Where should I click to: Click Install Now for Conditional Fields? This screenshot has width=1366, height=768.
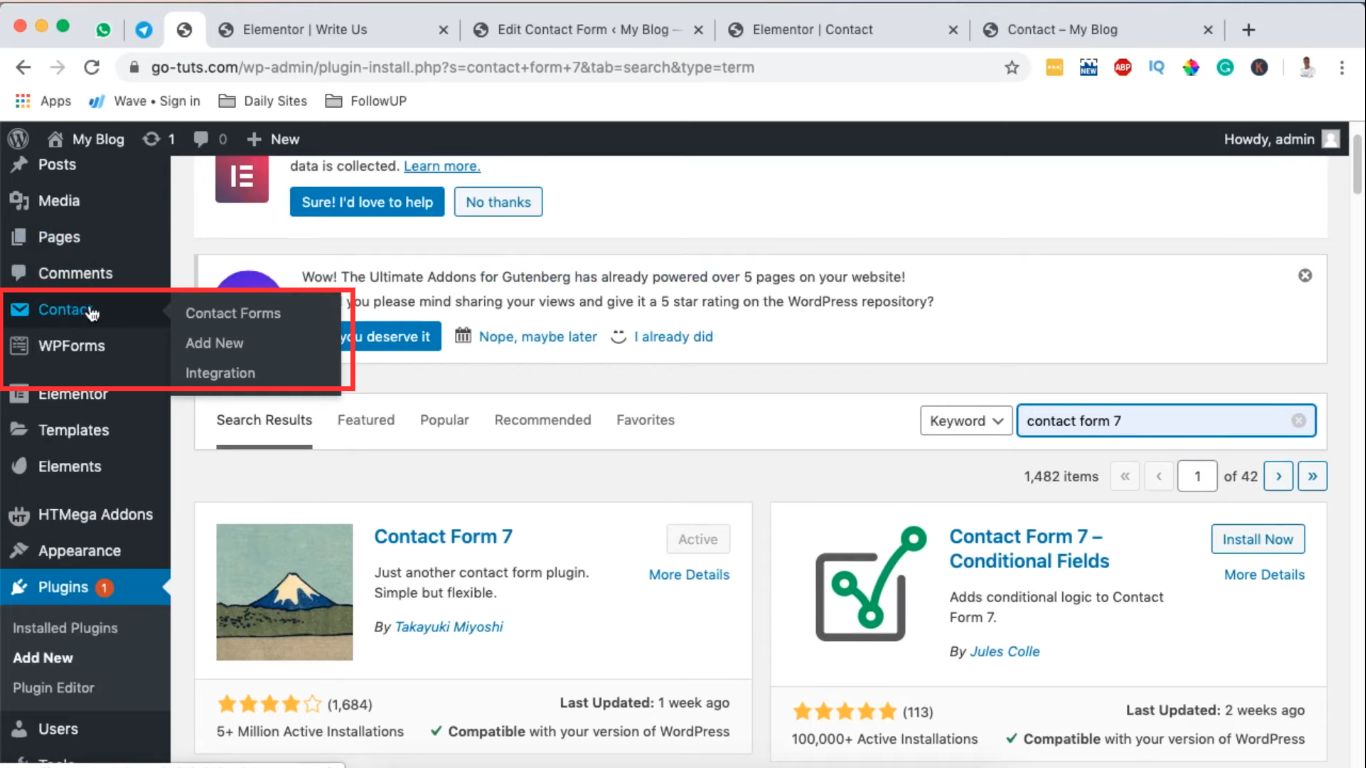coord(1258,539)
